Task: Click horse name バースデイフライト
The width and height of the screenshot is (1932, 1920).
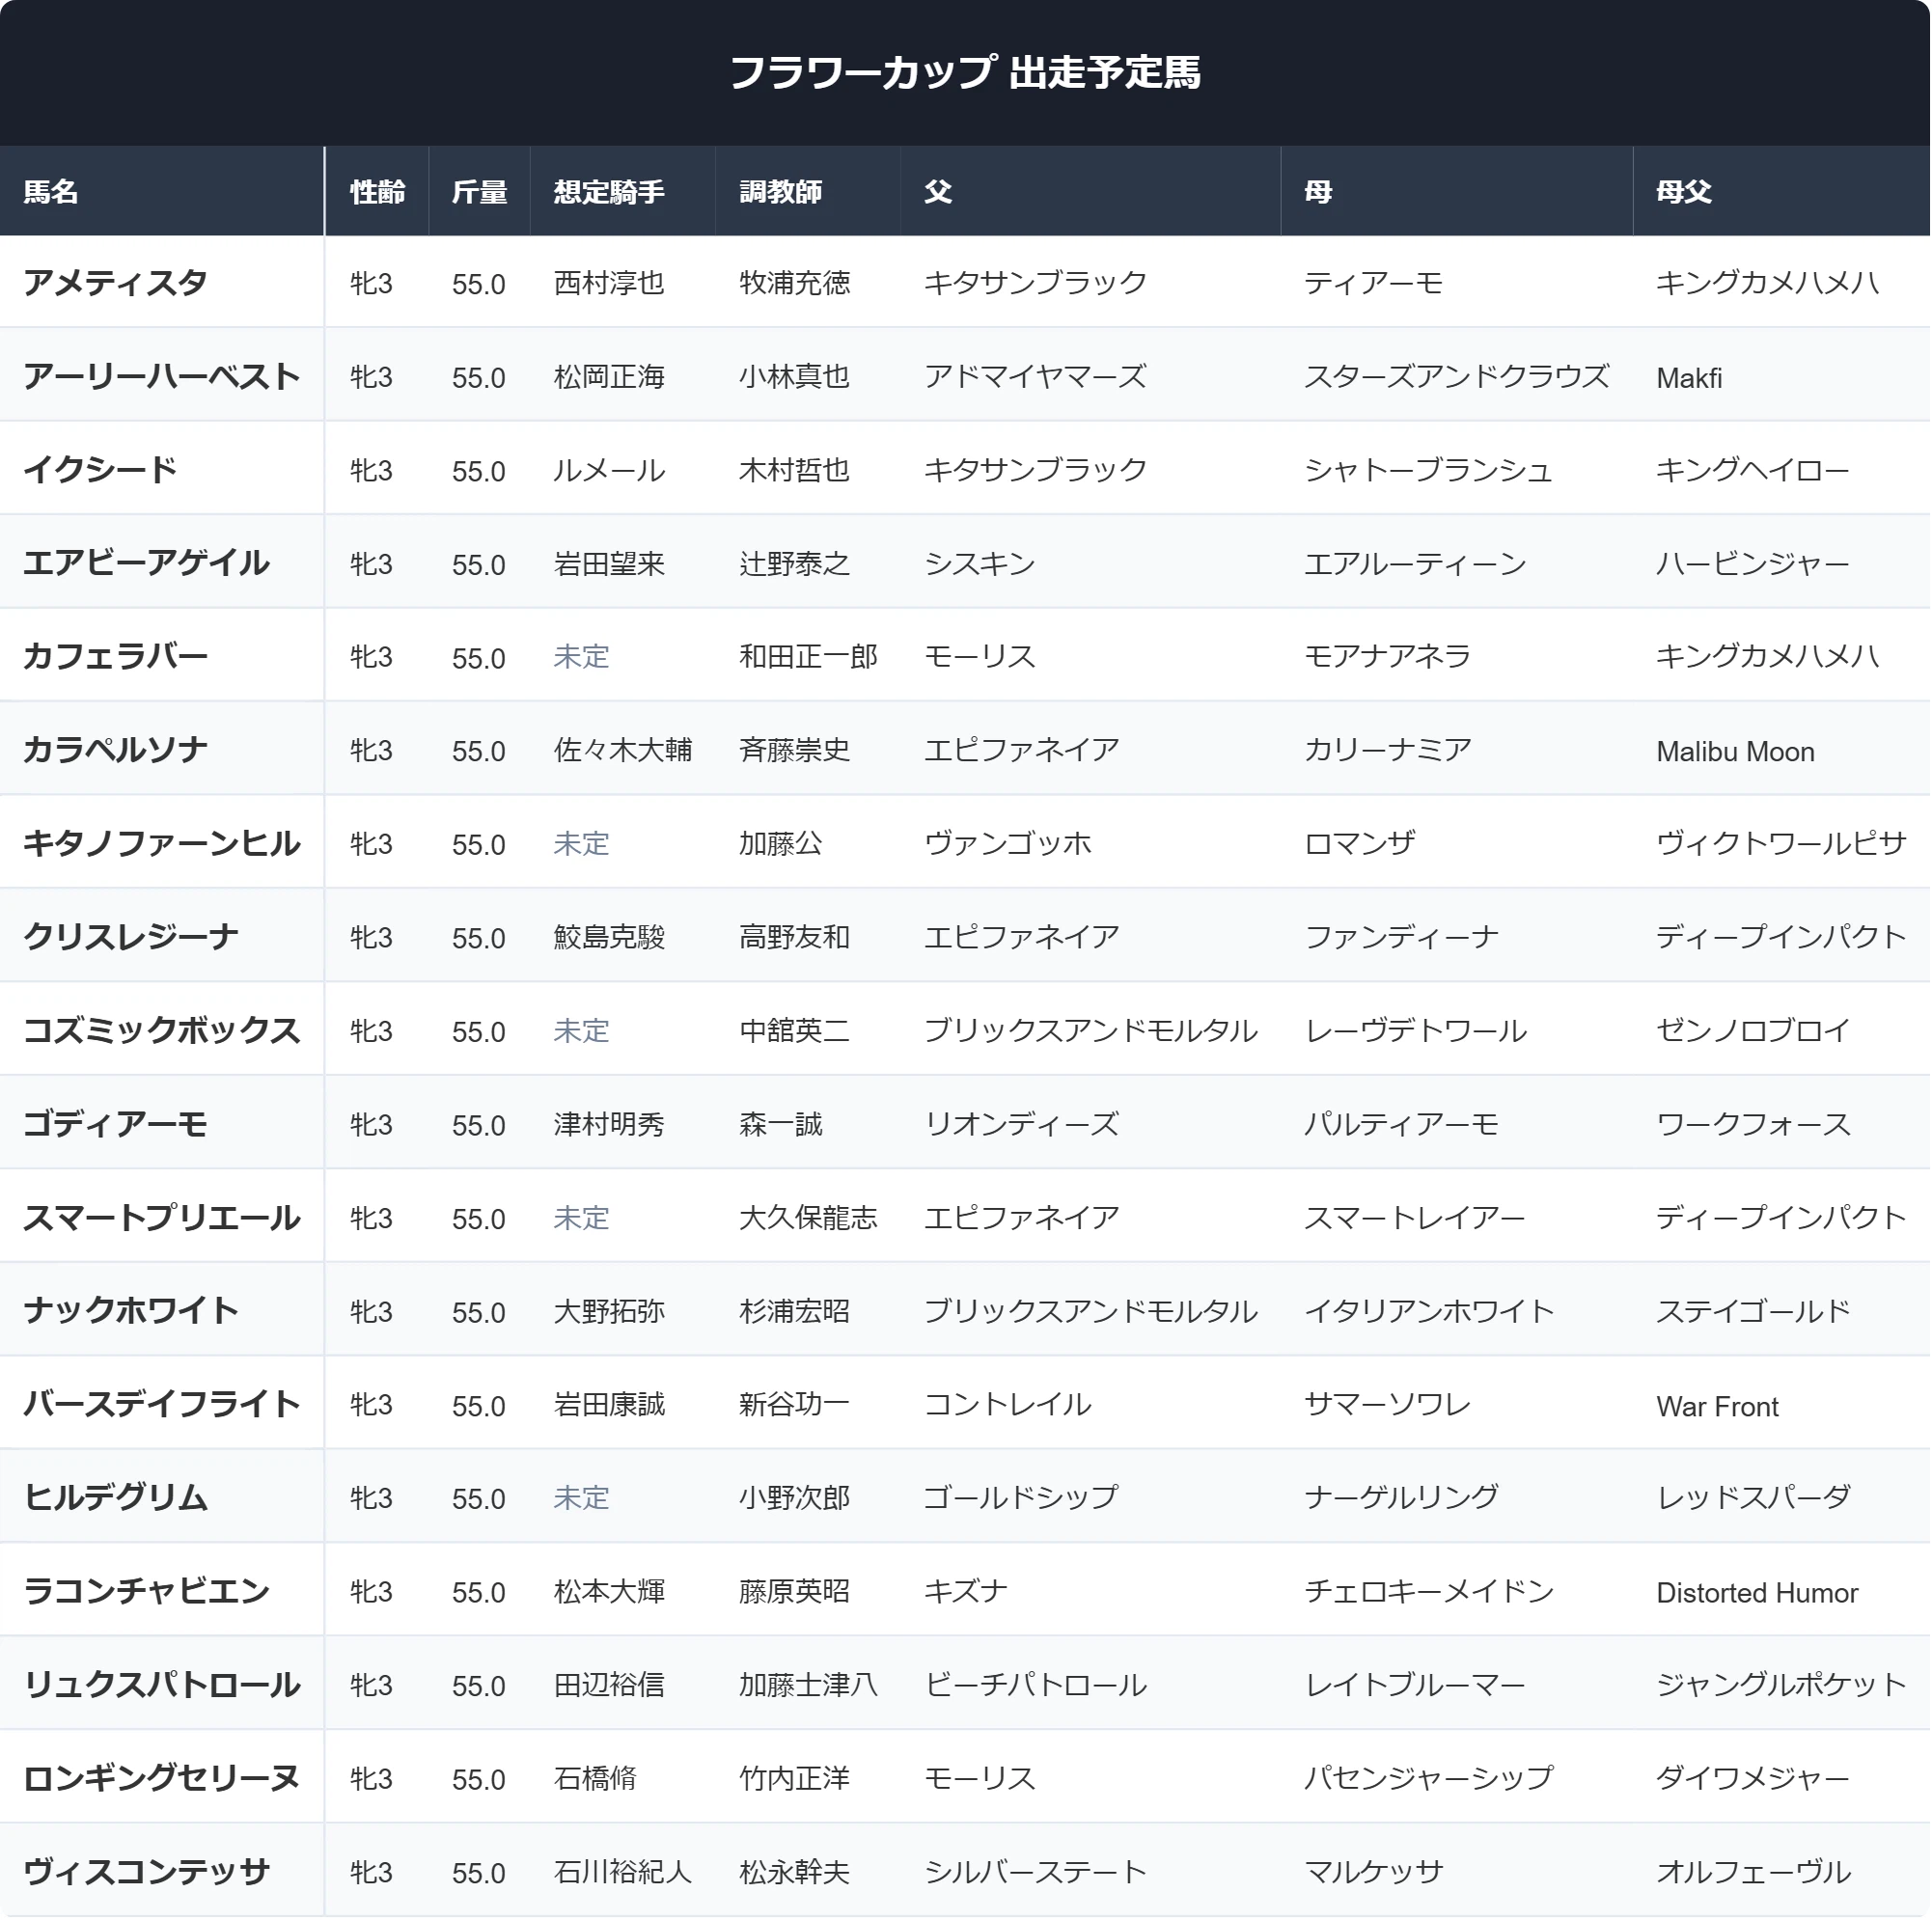Action: tap(162, 1405)
